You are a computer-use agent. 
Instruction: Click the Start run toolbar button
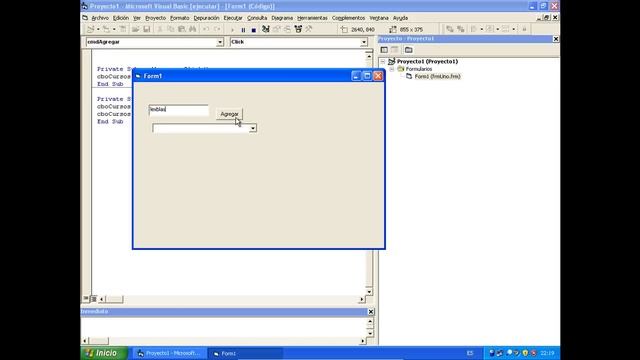(232, 29)
